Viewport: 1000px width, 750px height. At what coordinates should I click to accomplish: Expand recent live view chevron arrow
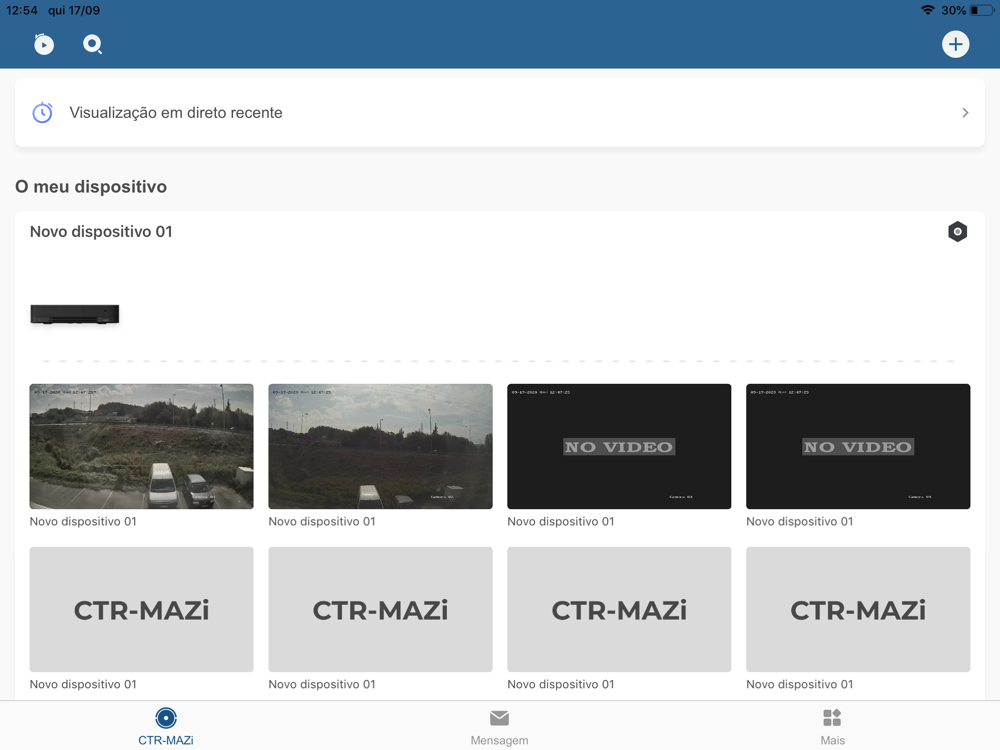tap(965, 113)
